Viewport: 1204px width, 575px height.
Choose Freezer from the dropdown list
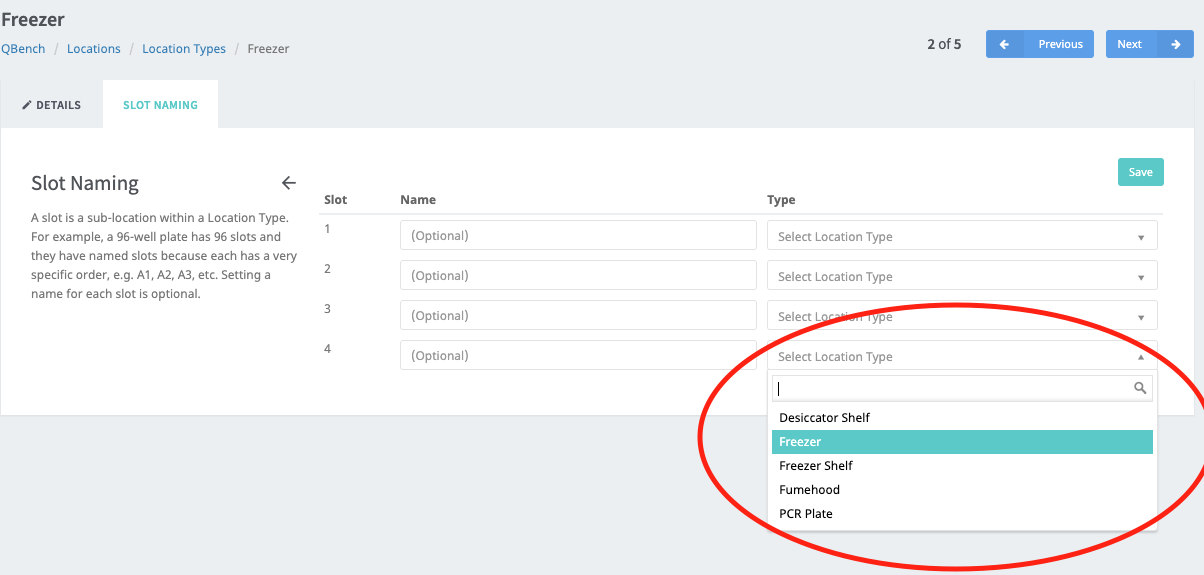[x=962, y=442]
